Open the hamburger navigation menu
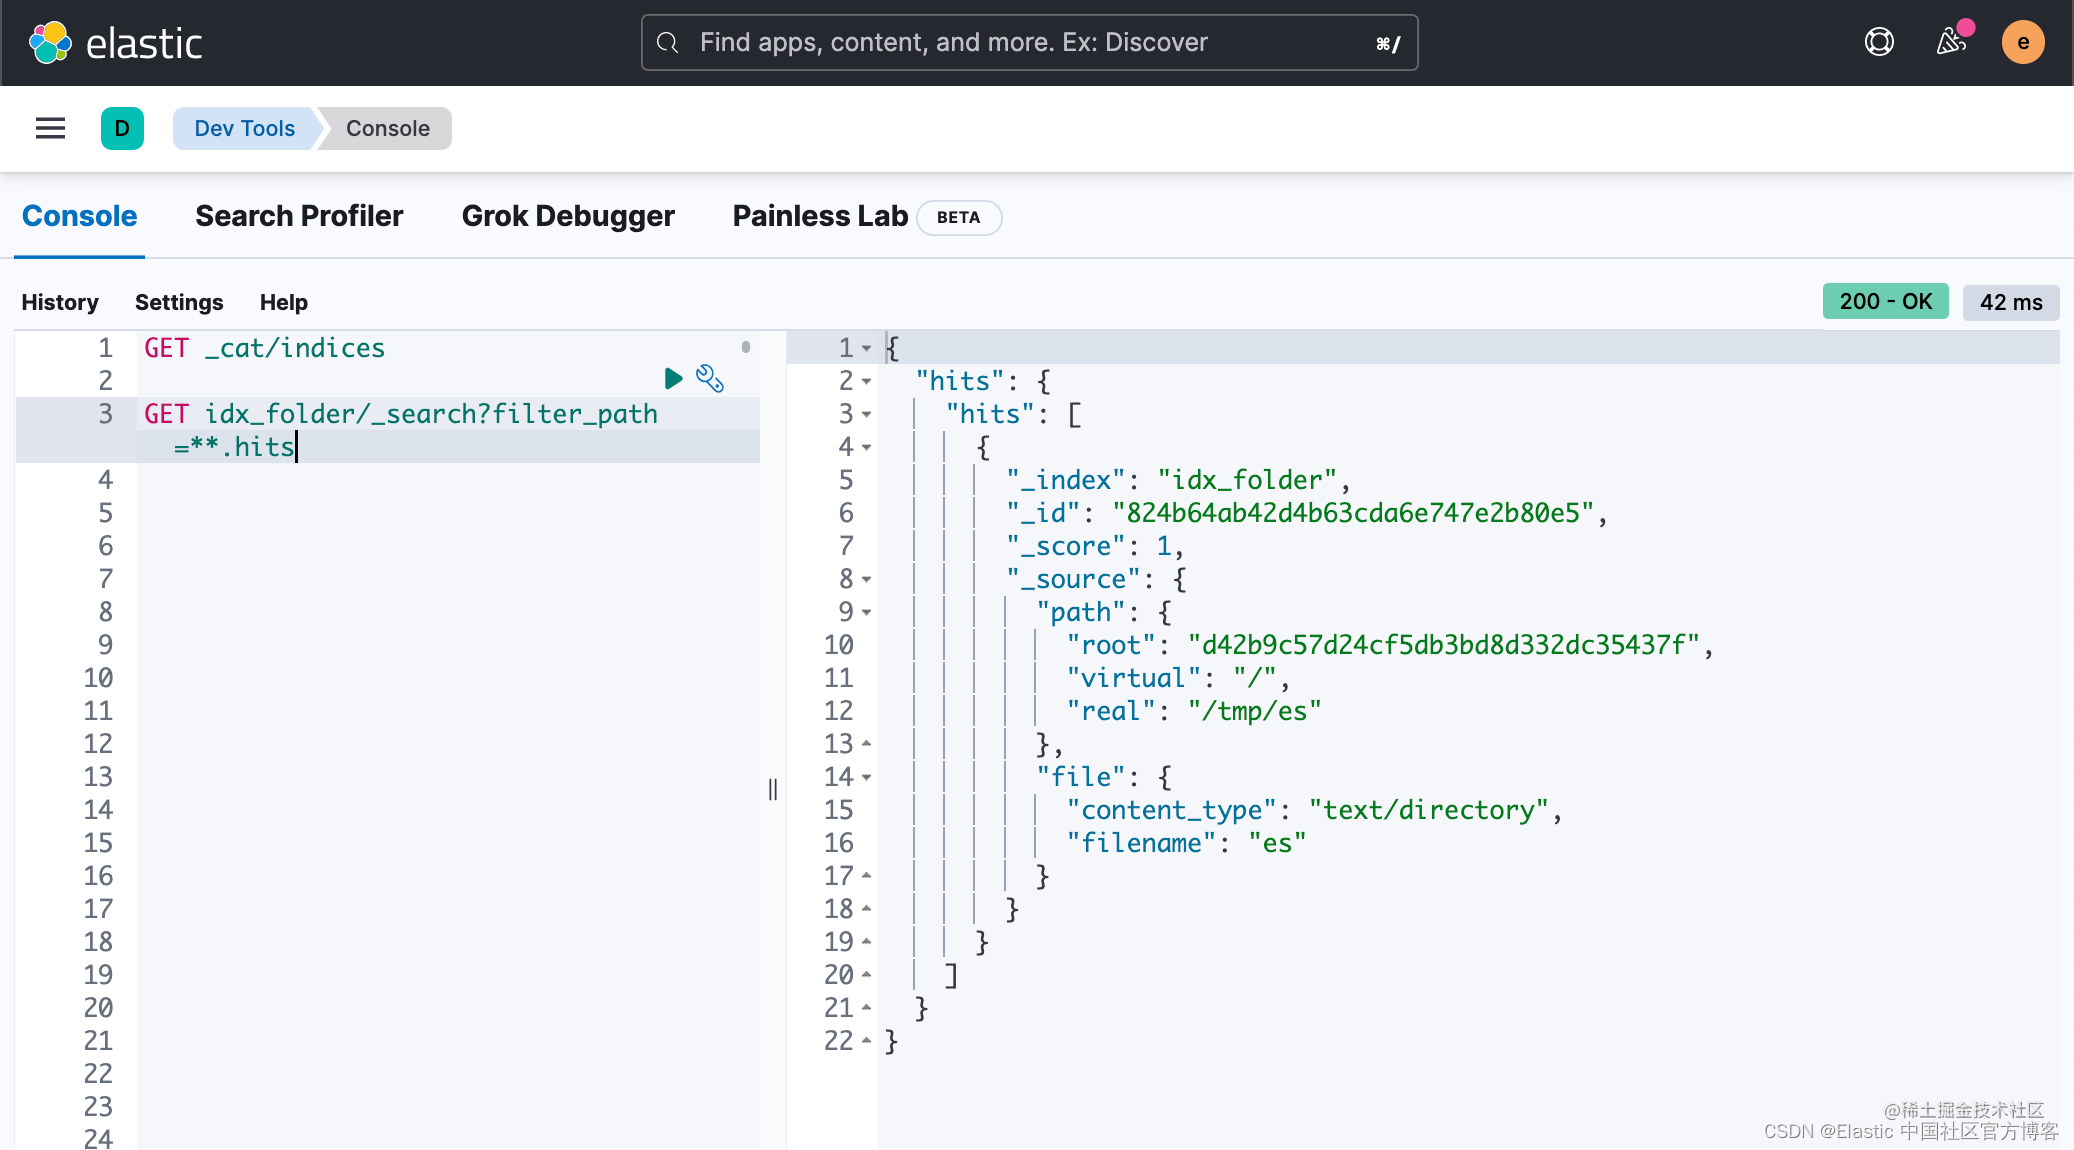Viewport: 2074px width, 1150px height. point(50,128)
